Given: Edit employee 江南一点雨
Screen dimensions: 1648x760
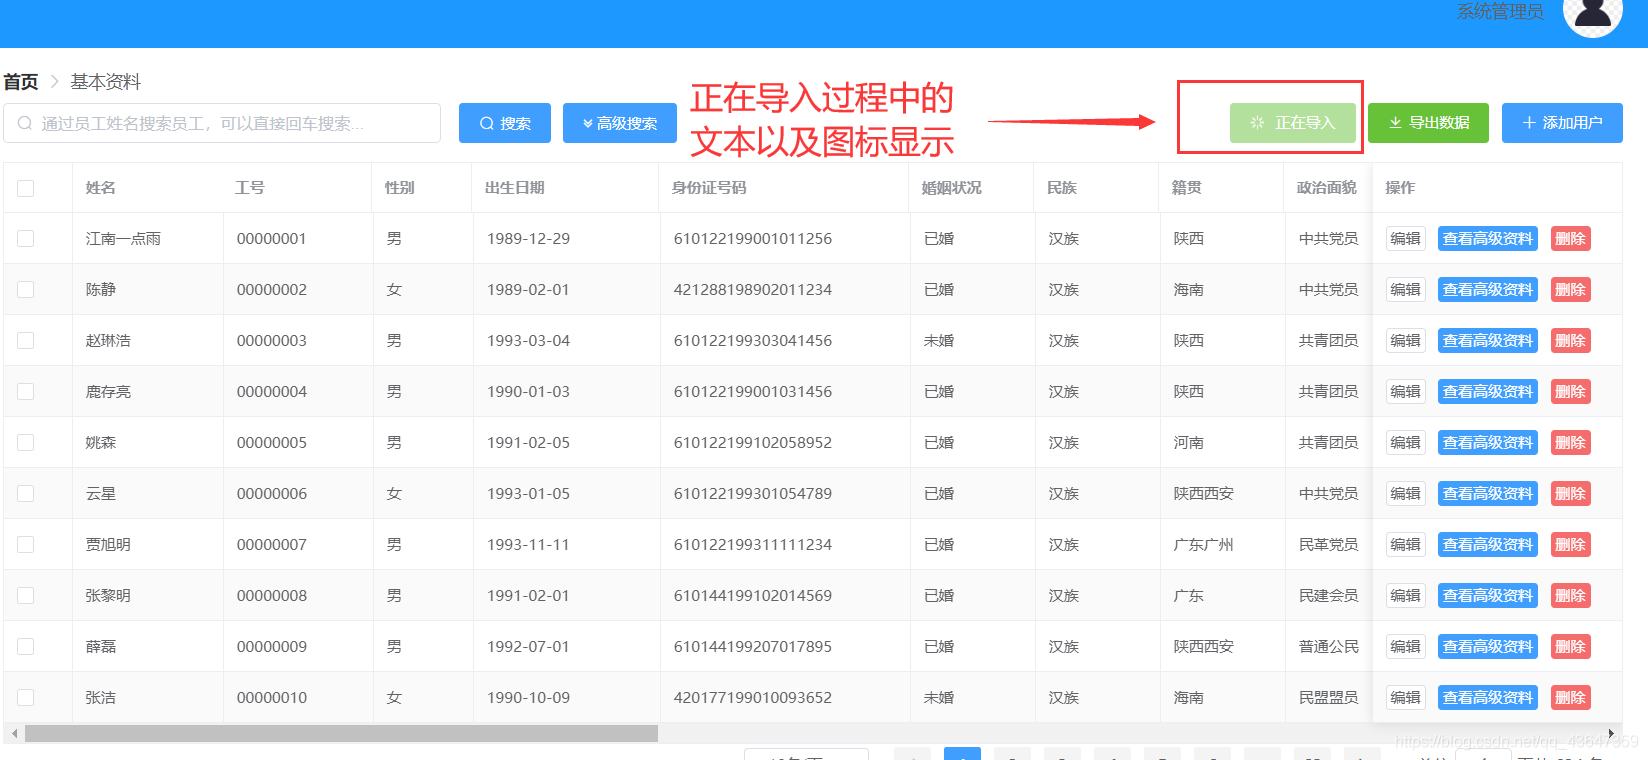Looking at the screenshot, I should [1406, 238].
